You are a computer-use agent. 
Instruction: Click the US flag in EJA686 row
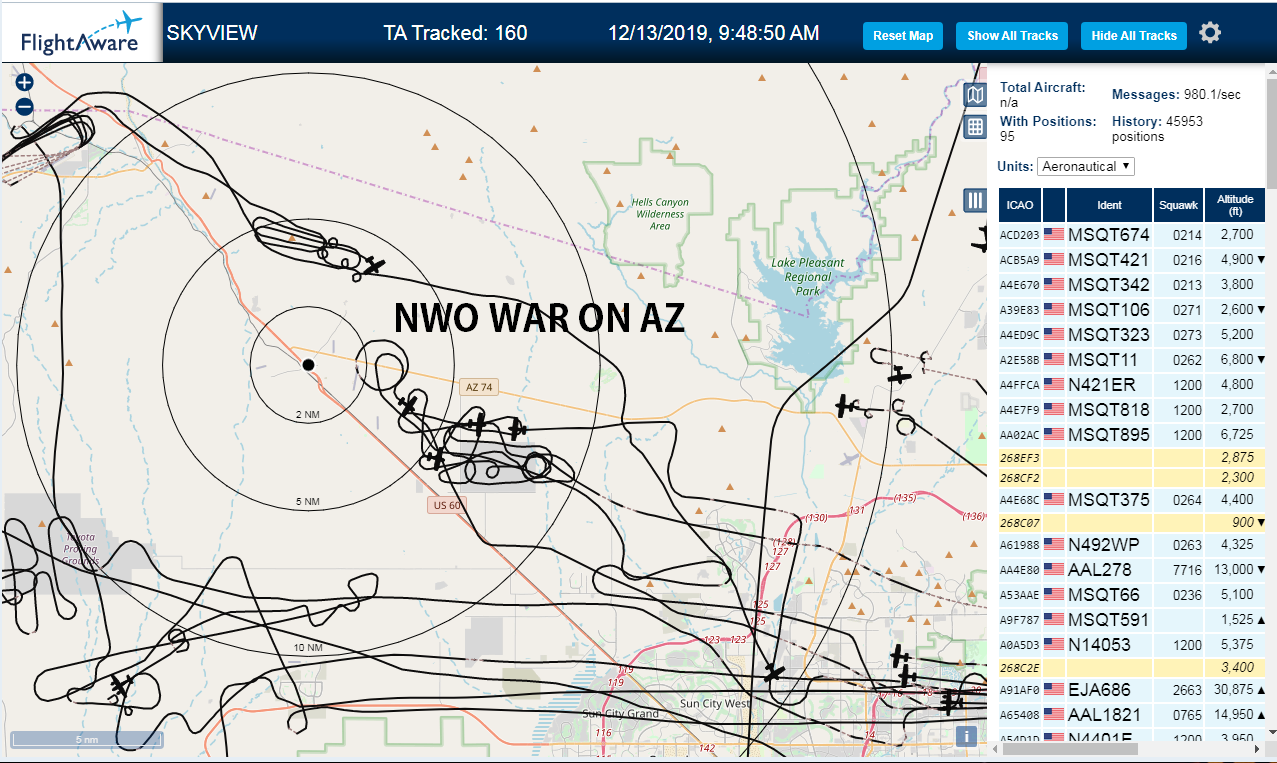click(1054, 690)
